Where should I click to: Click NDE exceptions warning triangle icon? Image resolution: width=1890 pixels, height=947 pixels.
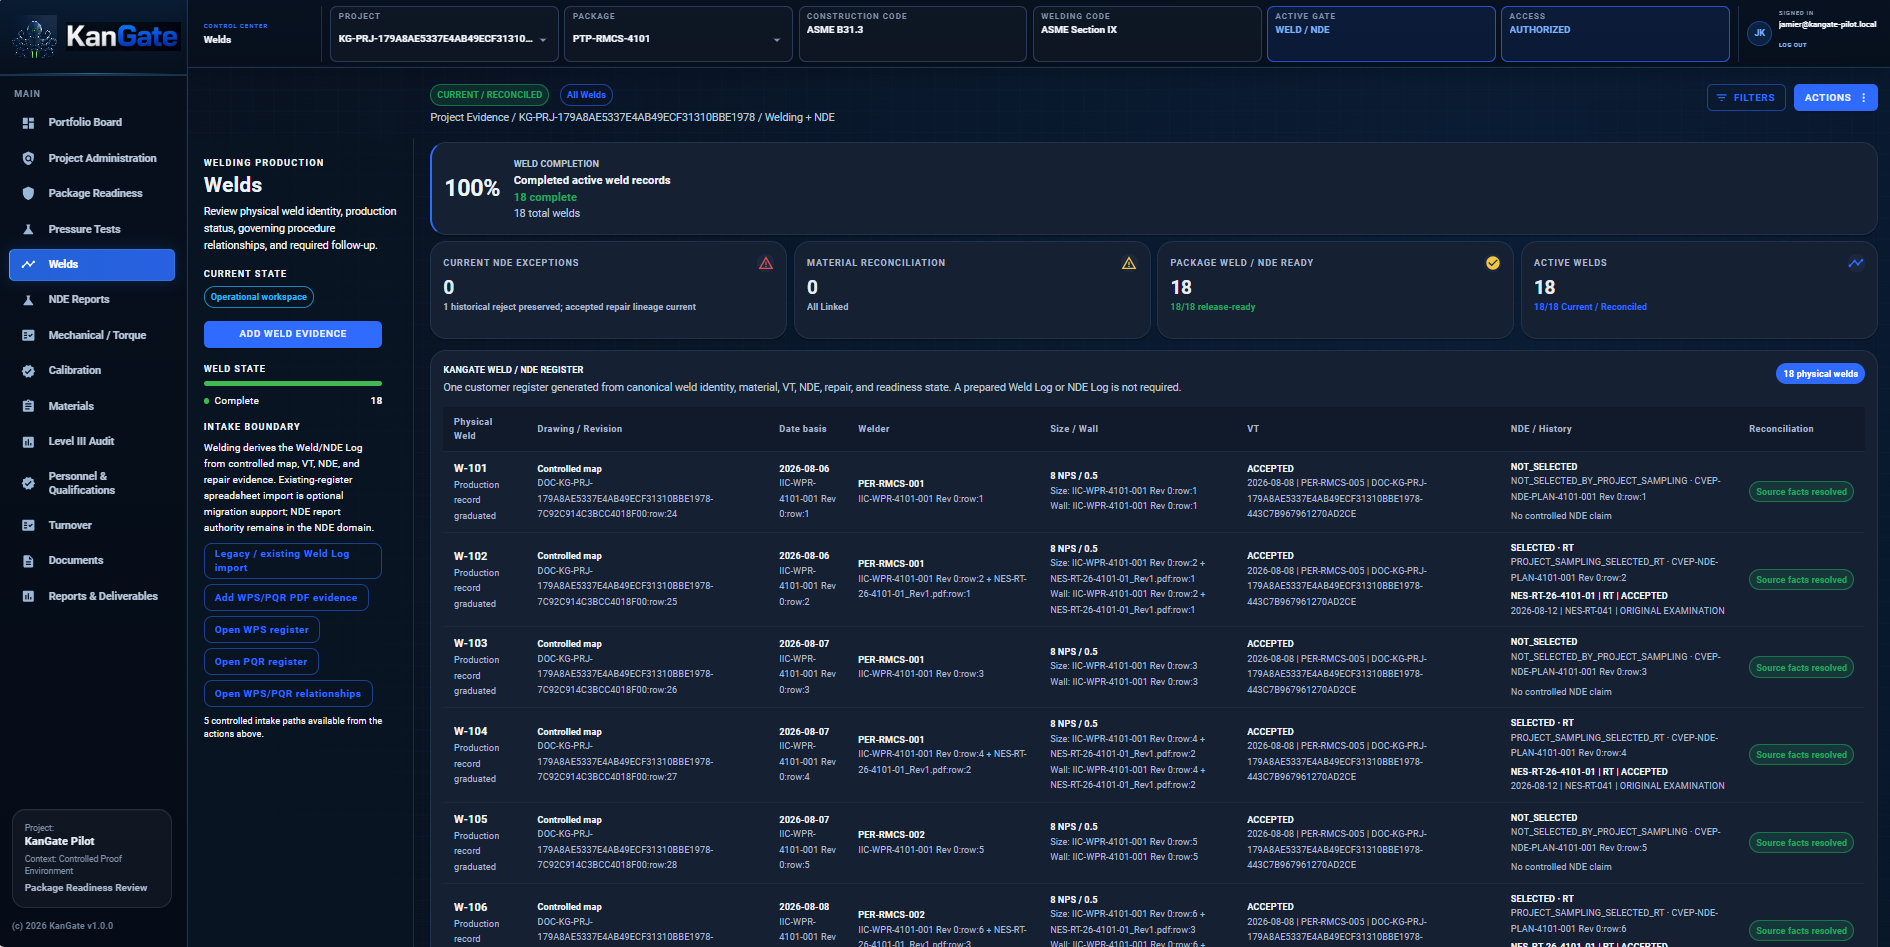tap(766, 263)
